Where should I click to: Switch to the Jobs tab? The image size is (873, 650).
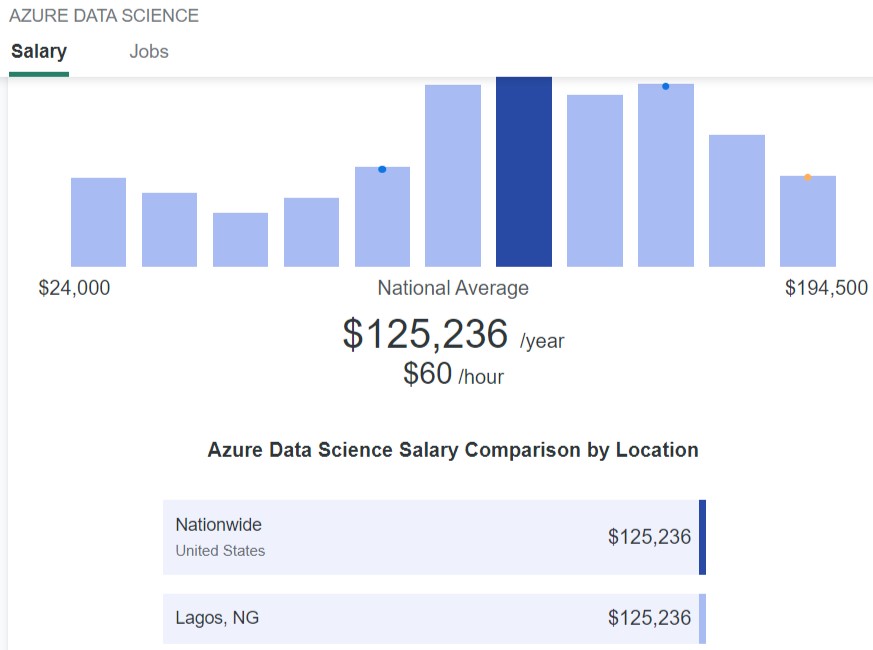(x=149, y=51)
